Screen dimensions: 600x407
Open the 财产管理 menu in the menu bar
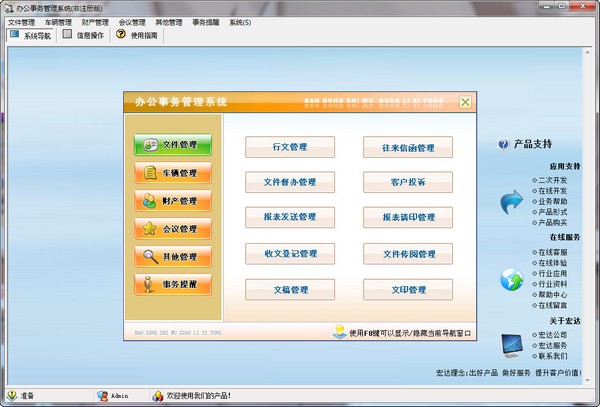coord(95,23)
